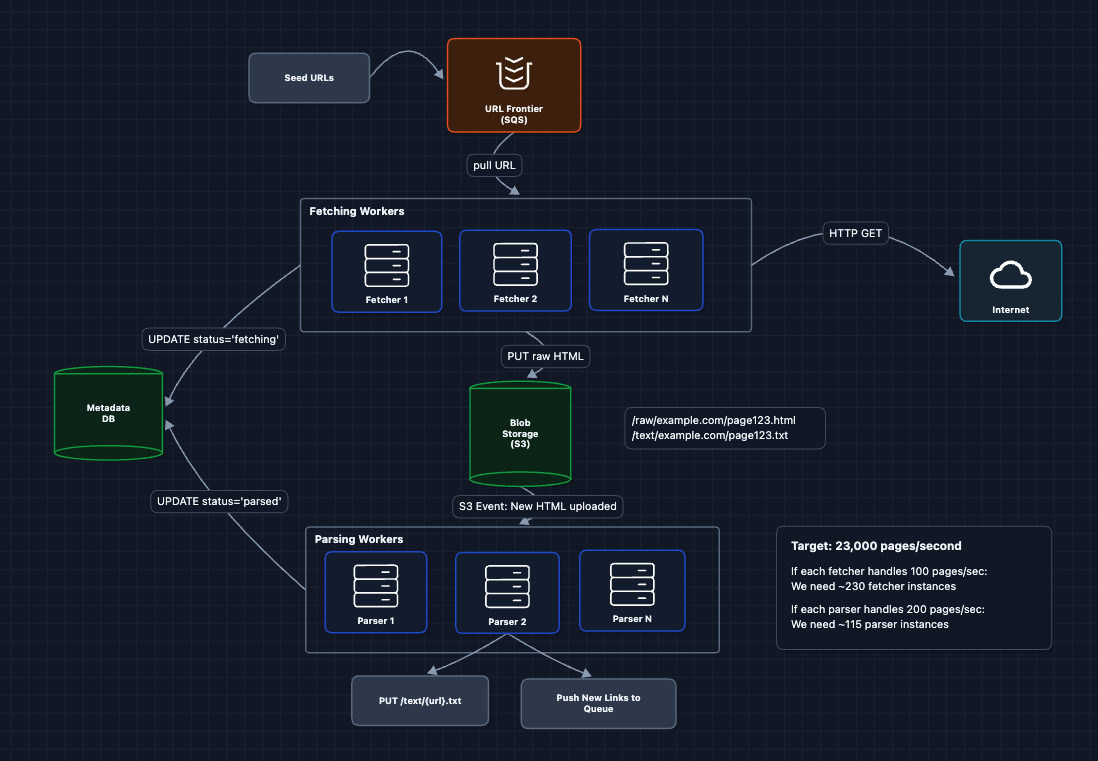The image size is (1098, 761).
Task: Select the 'Push New Links to Queue' node
Action: pos(597,703)
